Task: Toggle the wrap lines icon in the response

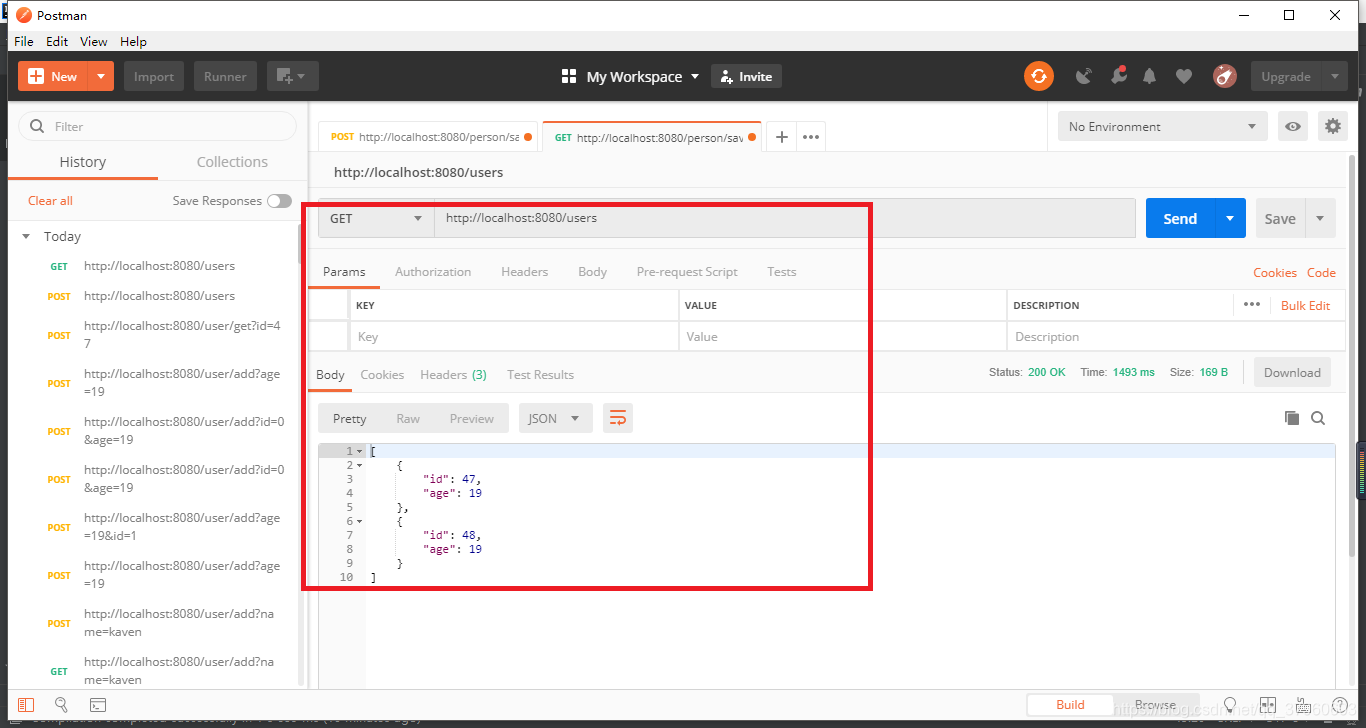Action: pyautogui.click(x=618, y=418)
